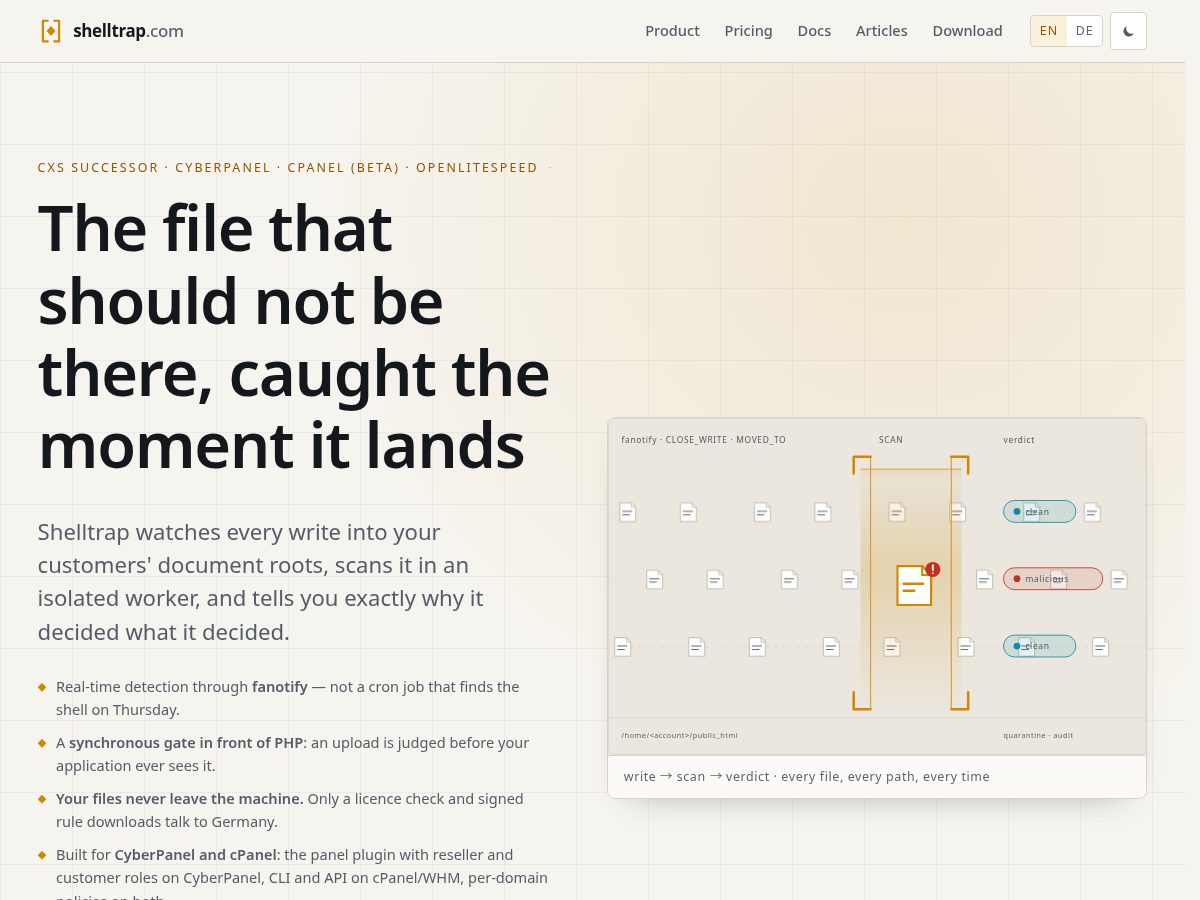
Task: Open the Product menu item
Action: [x=672, y=31]
